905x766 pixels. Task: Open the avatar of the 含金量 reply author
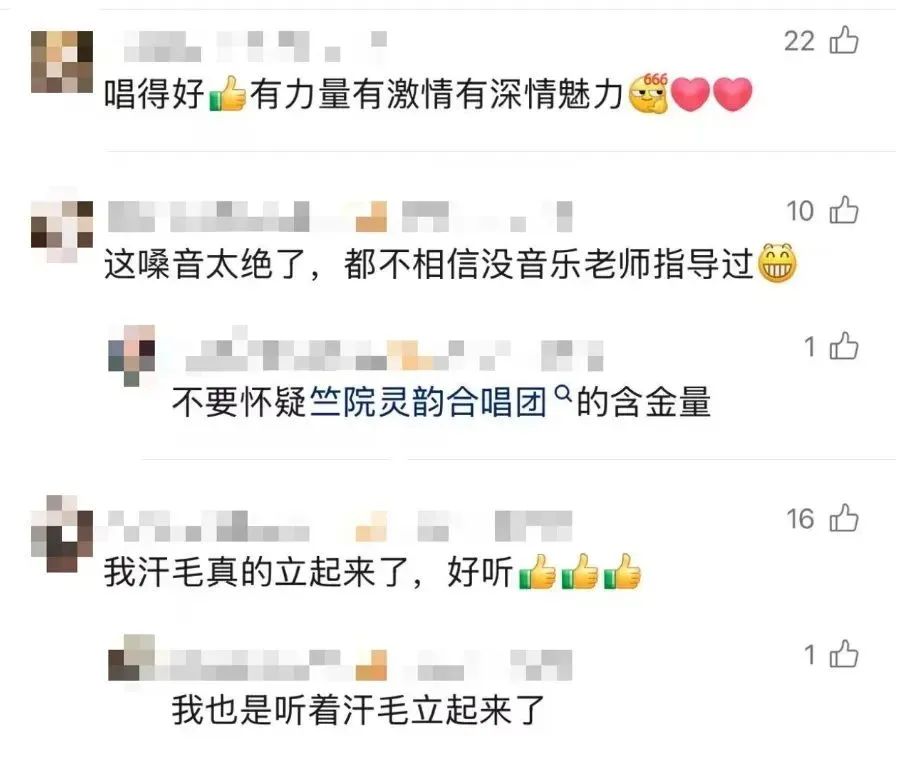pos(132,354)
